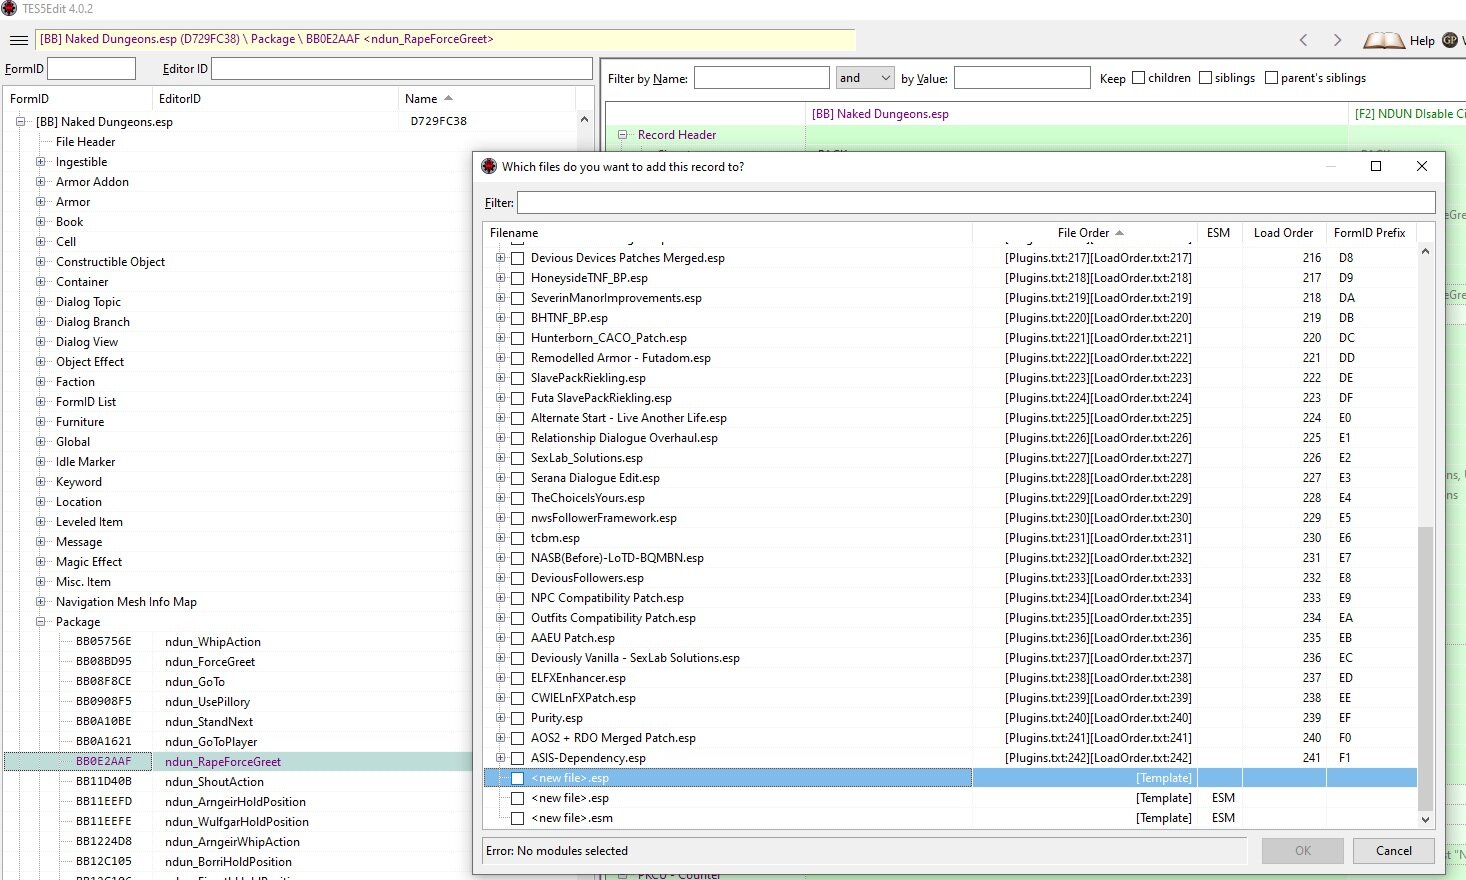
Task: Click the Editor ID search field
Action: coord(402,69)
